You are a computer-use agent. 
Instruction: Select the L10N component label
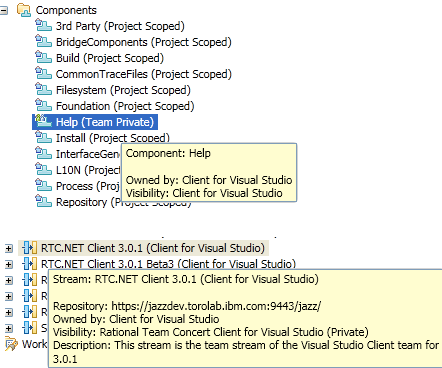(88, 170)
